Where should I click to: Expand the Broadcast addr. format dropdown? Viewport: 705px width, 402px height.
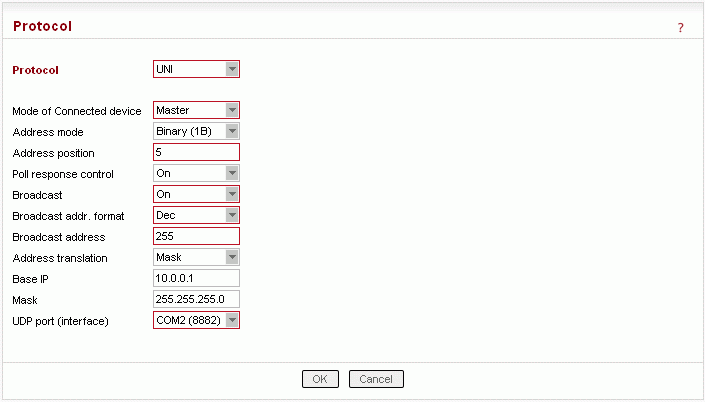click(196, 215)
